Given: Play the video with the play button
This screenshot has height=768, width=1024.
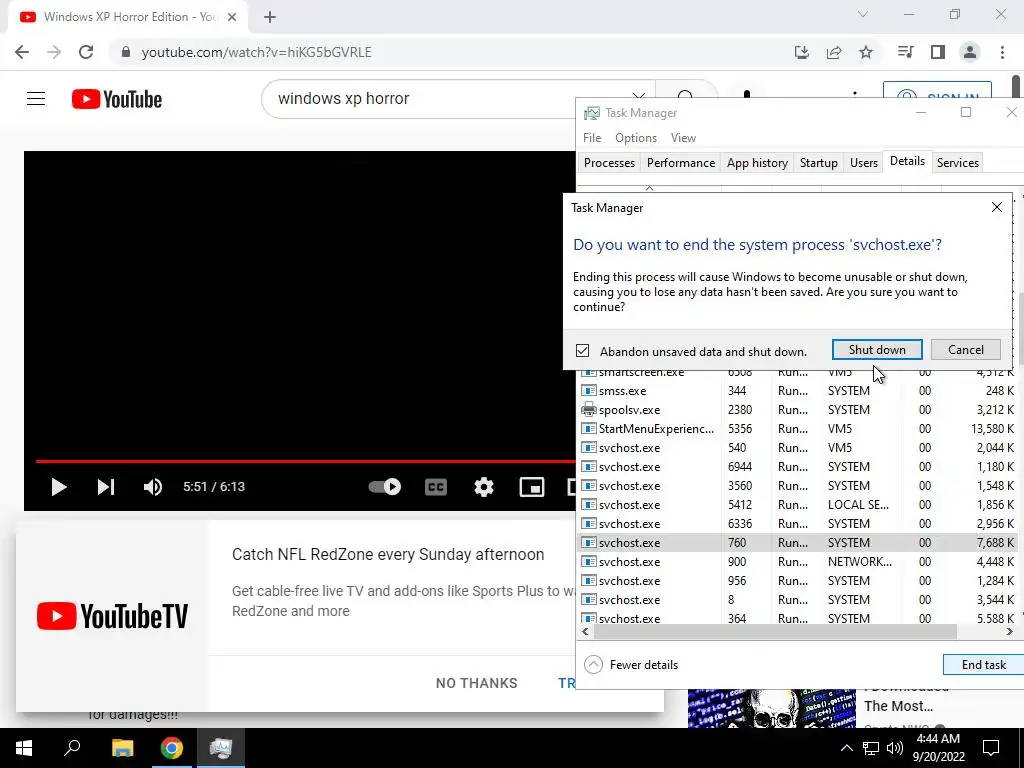Looking at the screenshot, I should point(59,487).
